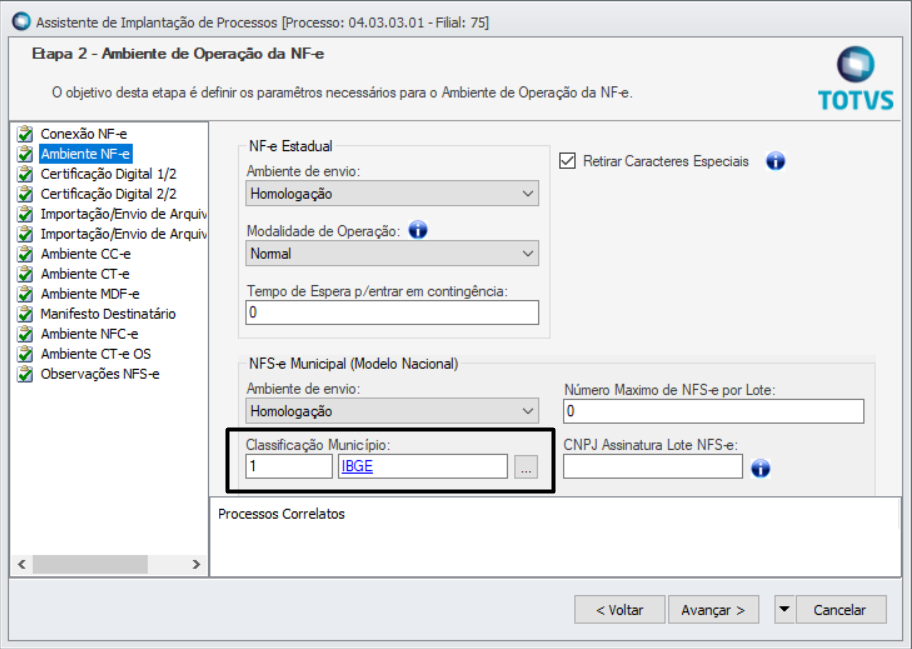Click info icon next to Modalidade de Operação

pos(418,230)
